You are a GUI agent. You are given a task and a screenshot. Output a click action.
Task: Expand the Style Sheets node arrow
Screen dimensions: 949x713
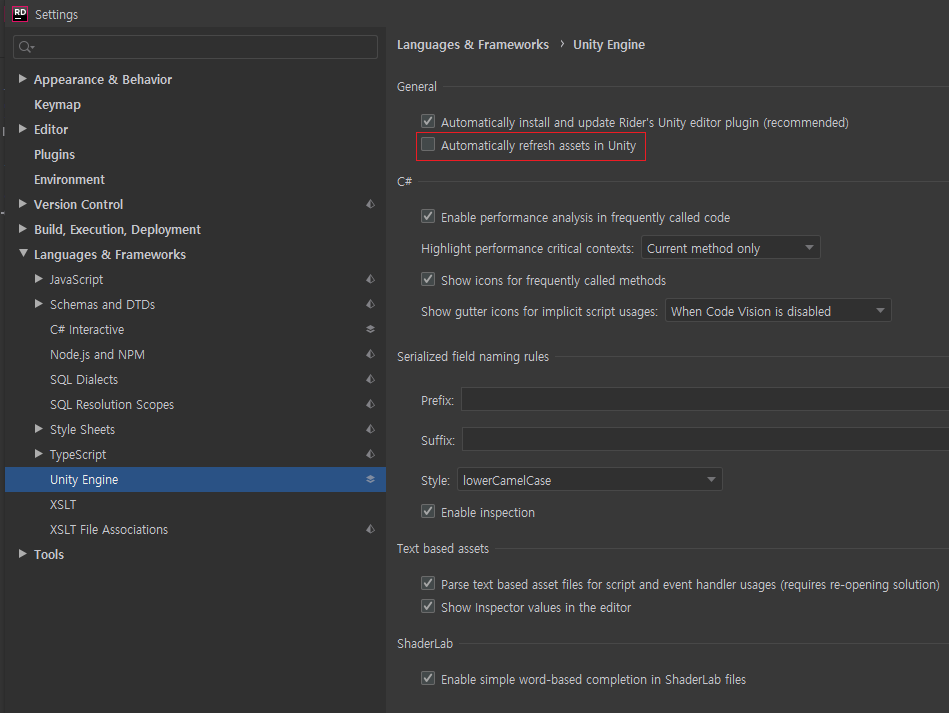pyautogui.click(x=39, y=429)
